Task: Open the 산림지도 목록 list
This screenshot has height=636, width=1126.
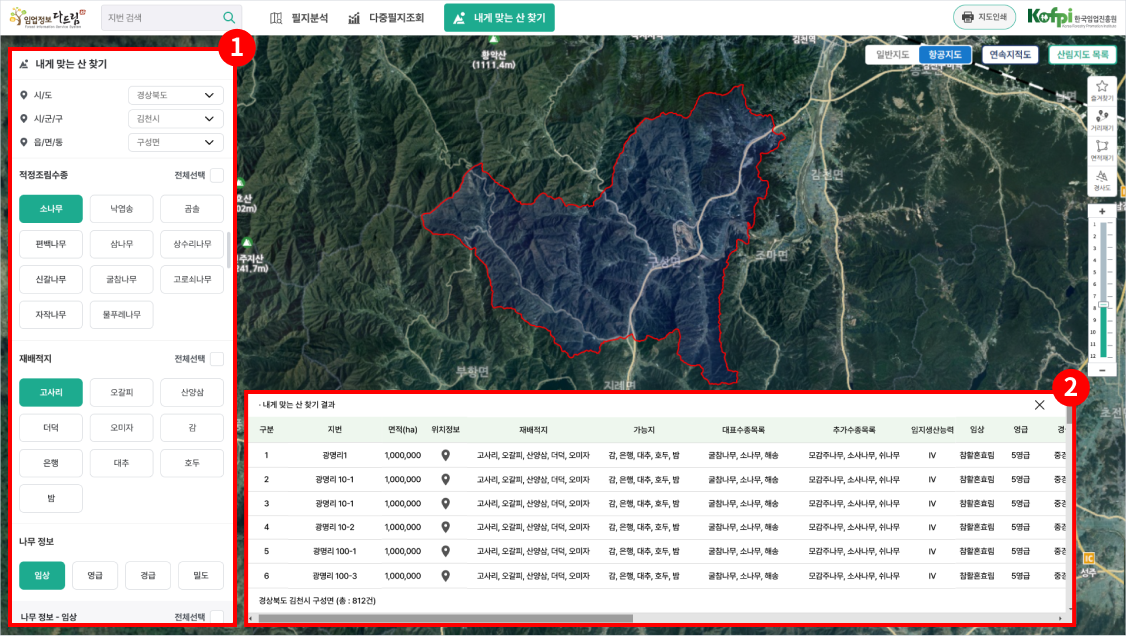Action: [x=1082, y=55]
